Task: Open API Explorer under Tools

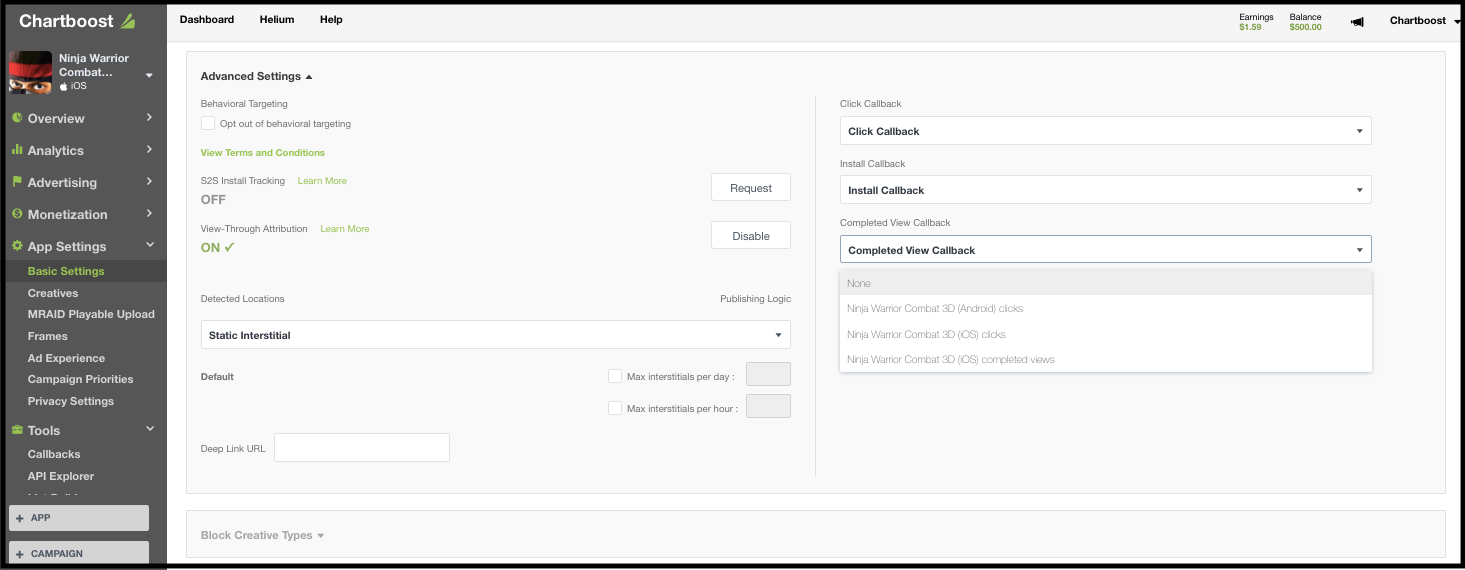Action: coord(61,476)
